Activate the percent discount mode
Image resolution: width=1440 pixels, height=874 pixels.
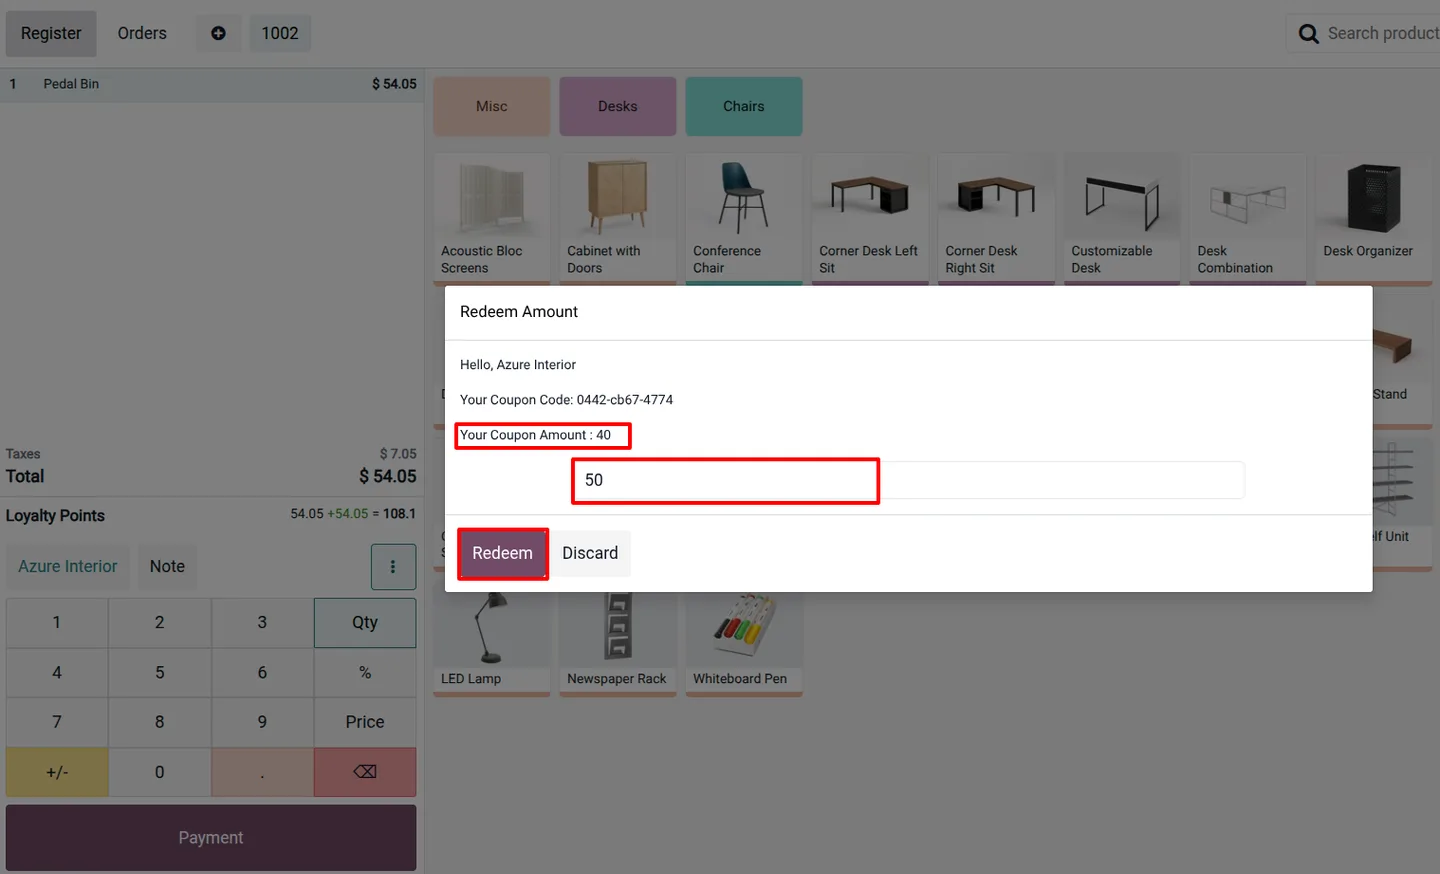click(x=365, y=673)
